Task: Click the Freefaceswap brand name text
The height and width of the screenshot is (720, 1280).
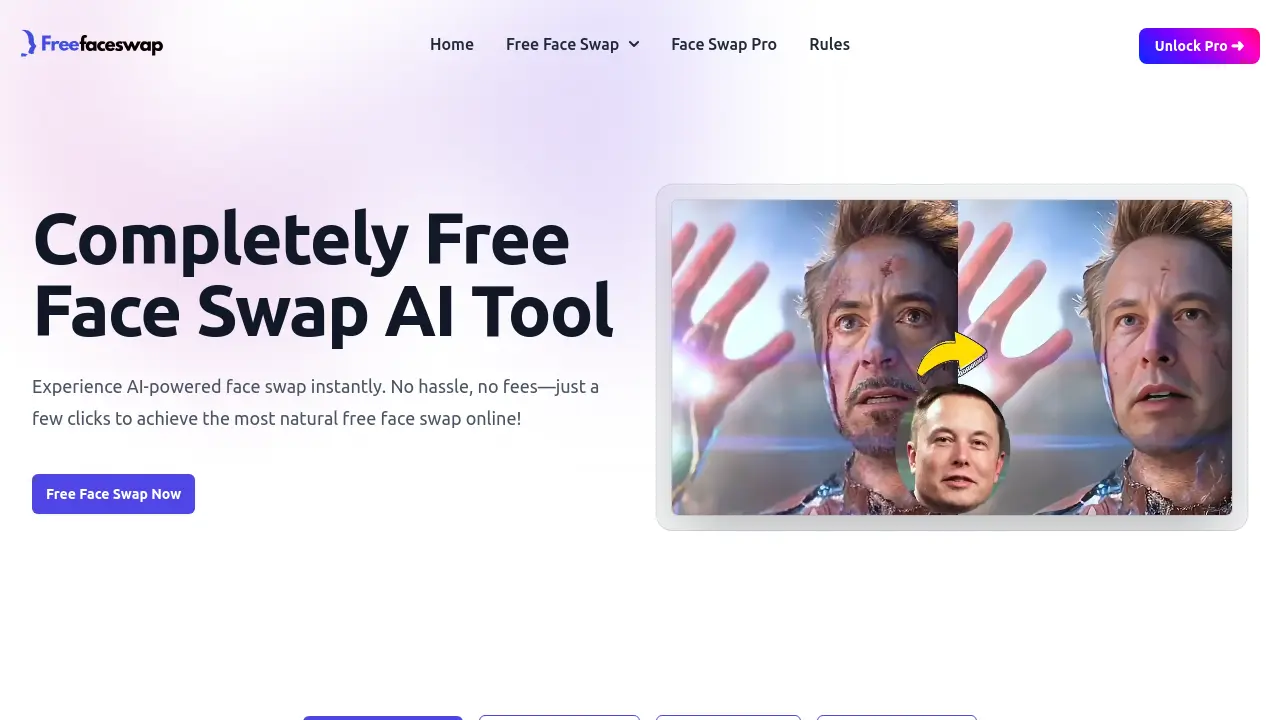Action: click(x=102, y=44)
